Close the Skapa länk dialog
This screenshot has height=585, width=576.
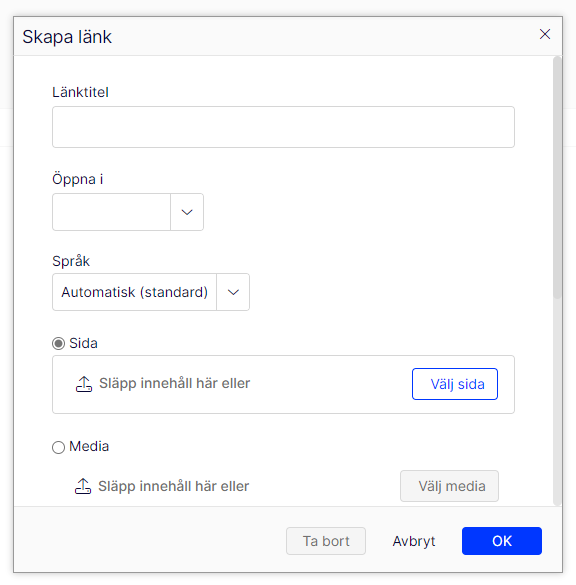click(x=545, y=34)
